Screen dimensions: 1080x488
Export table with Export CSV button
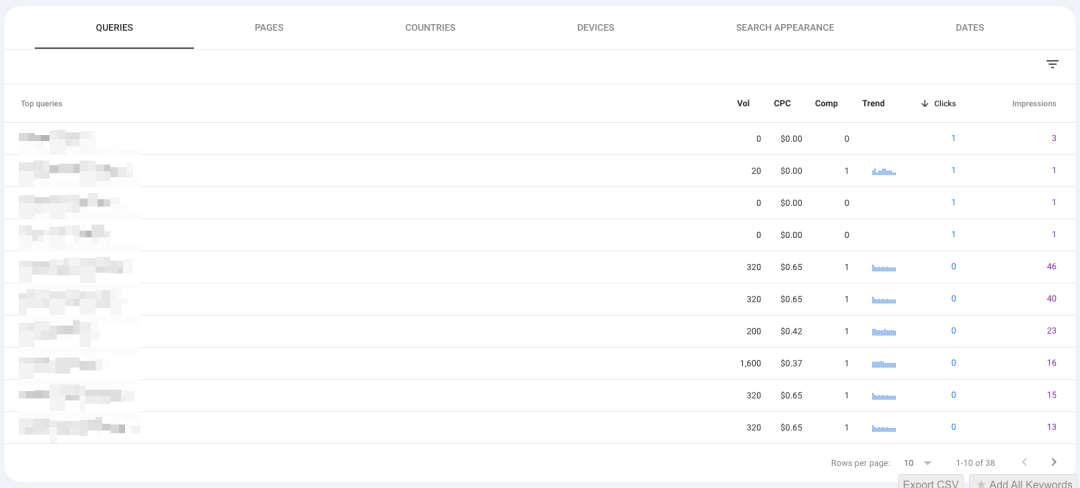[x=931, y=482]
